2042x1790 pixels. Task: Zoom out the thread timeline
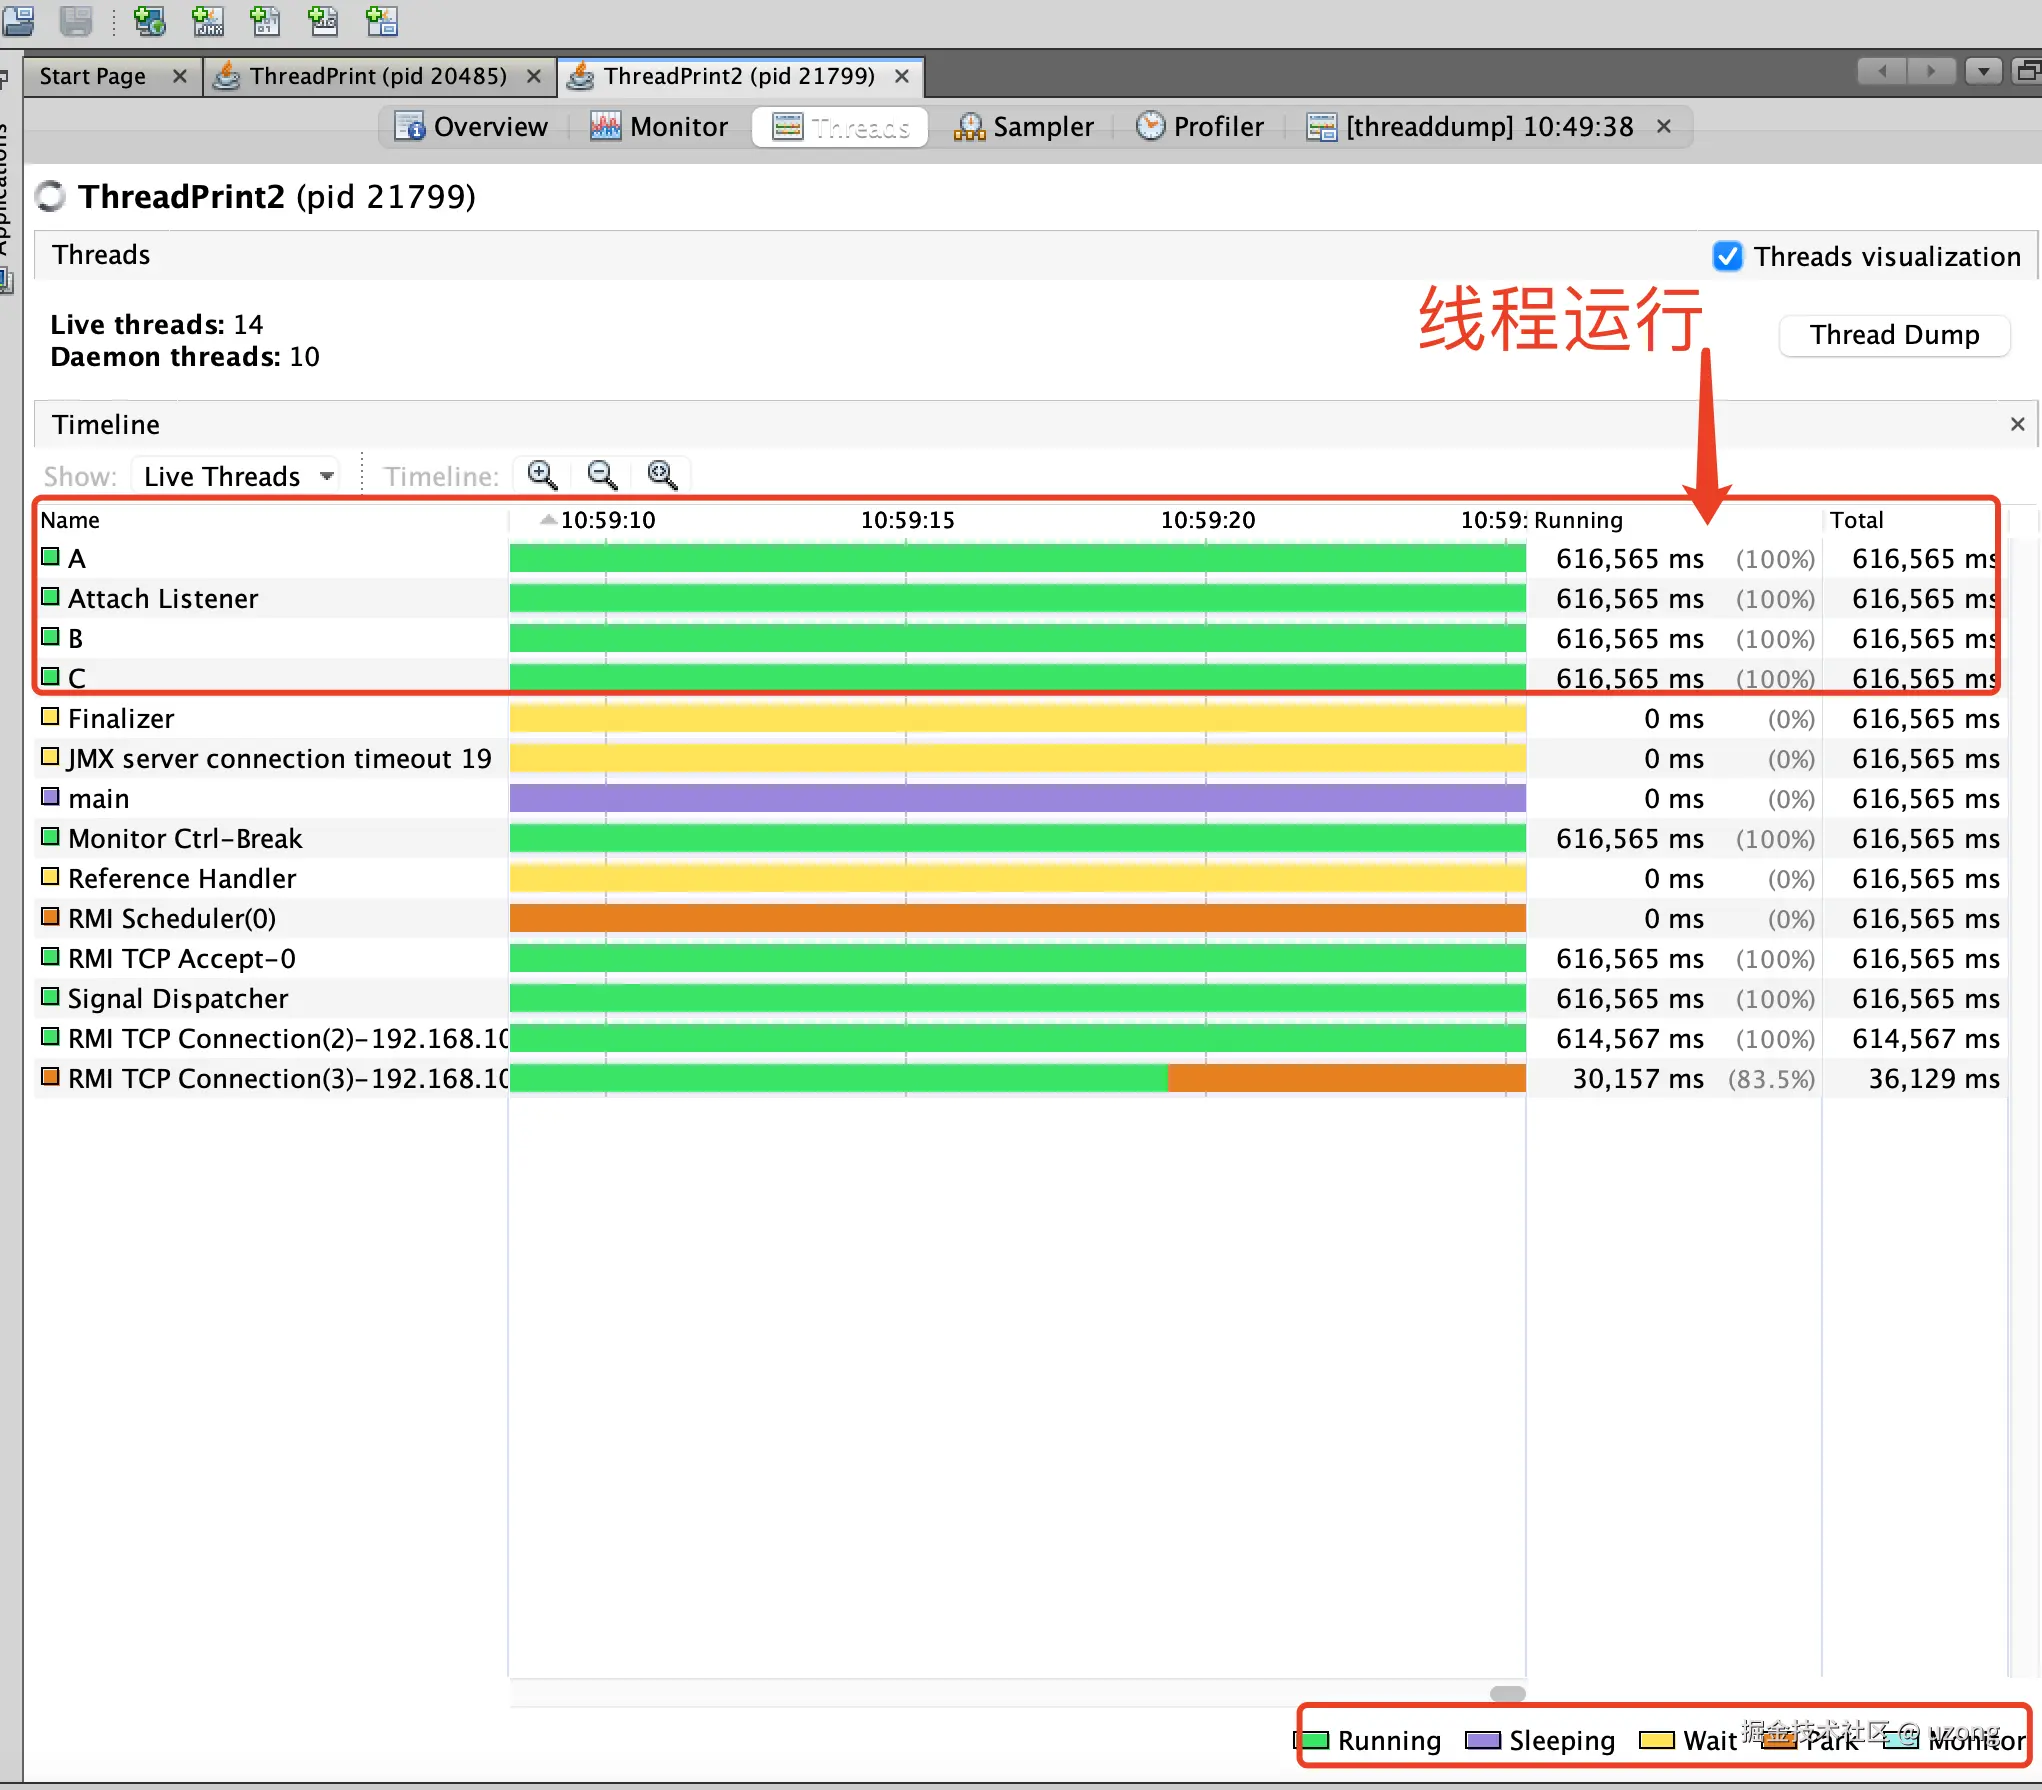pos(602,475)
